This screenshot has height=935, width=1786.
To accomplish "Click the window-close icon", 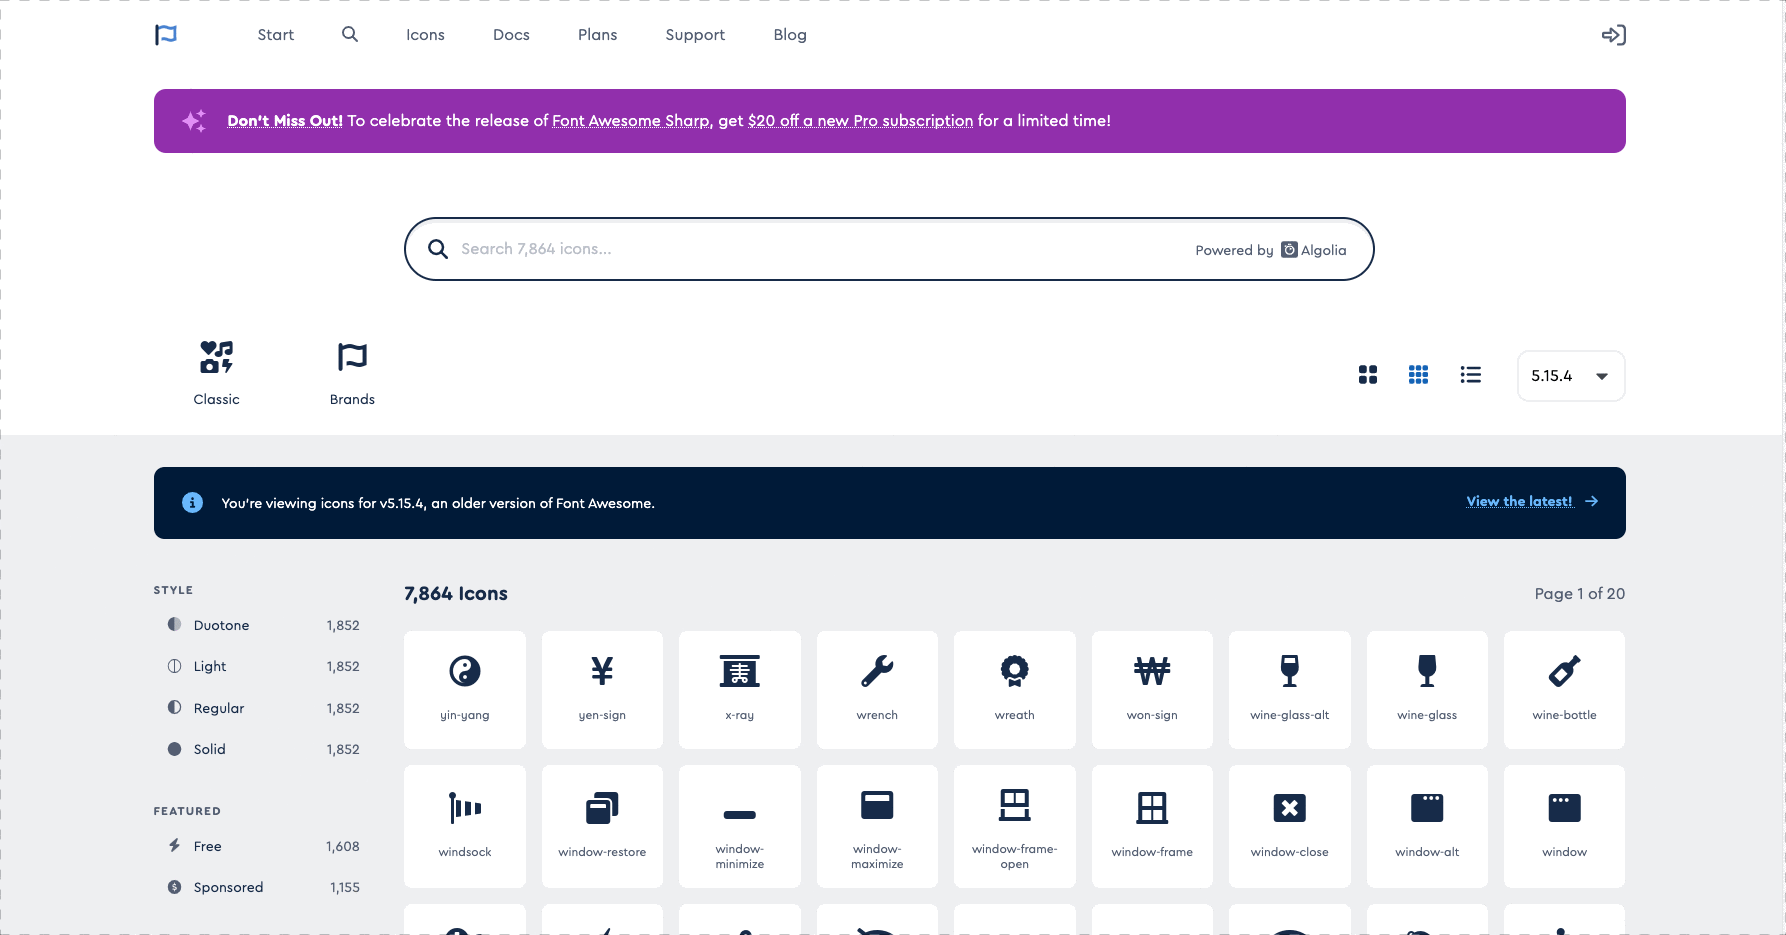I will pyautogui.click(x=1289, y=826).
